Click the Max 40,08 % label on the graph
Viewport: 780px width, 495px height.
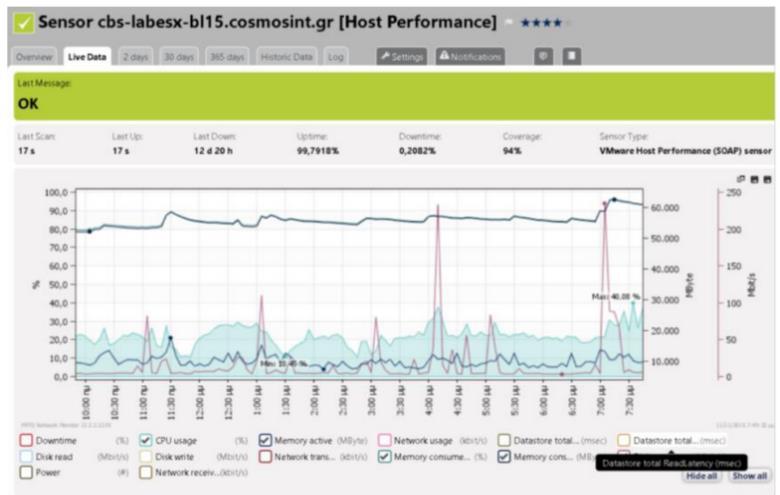615,297
